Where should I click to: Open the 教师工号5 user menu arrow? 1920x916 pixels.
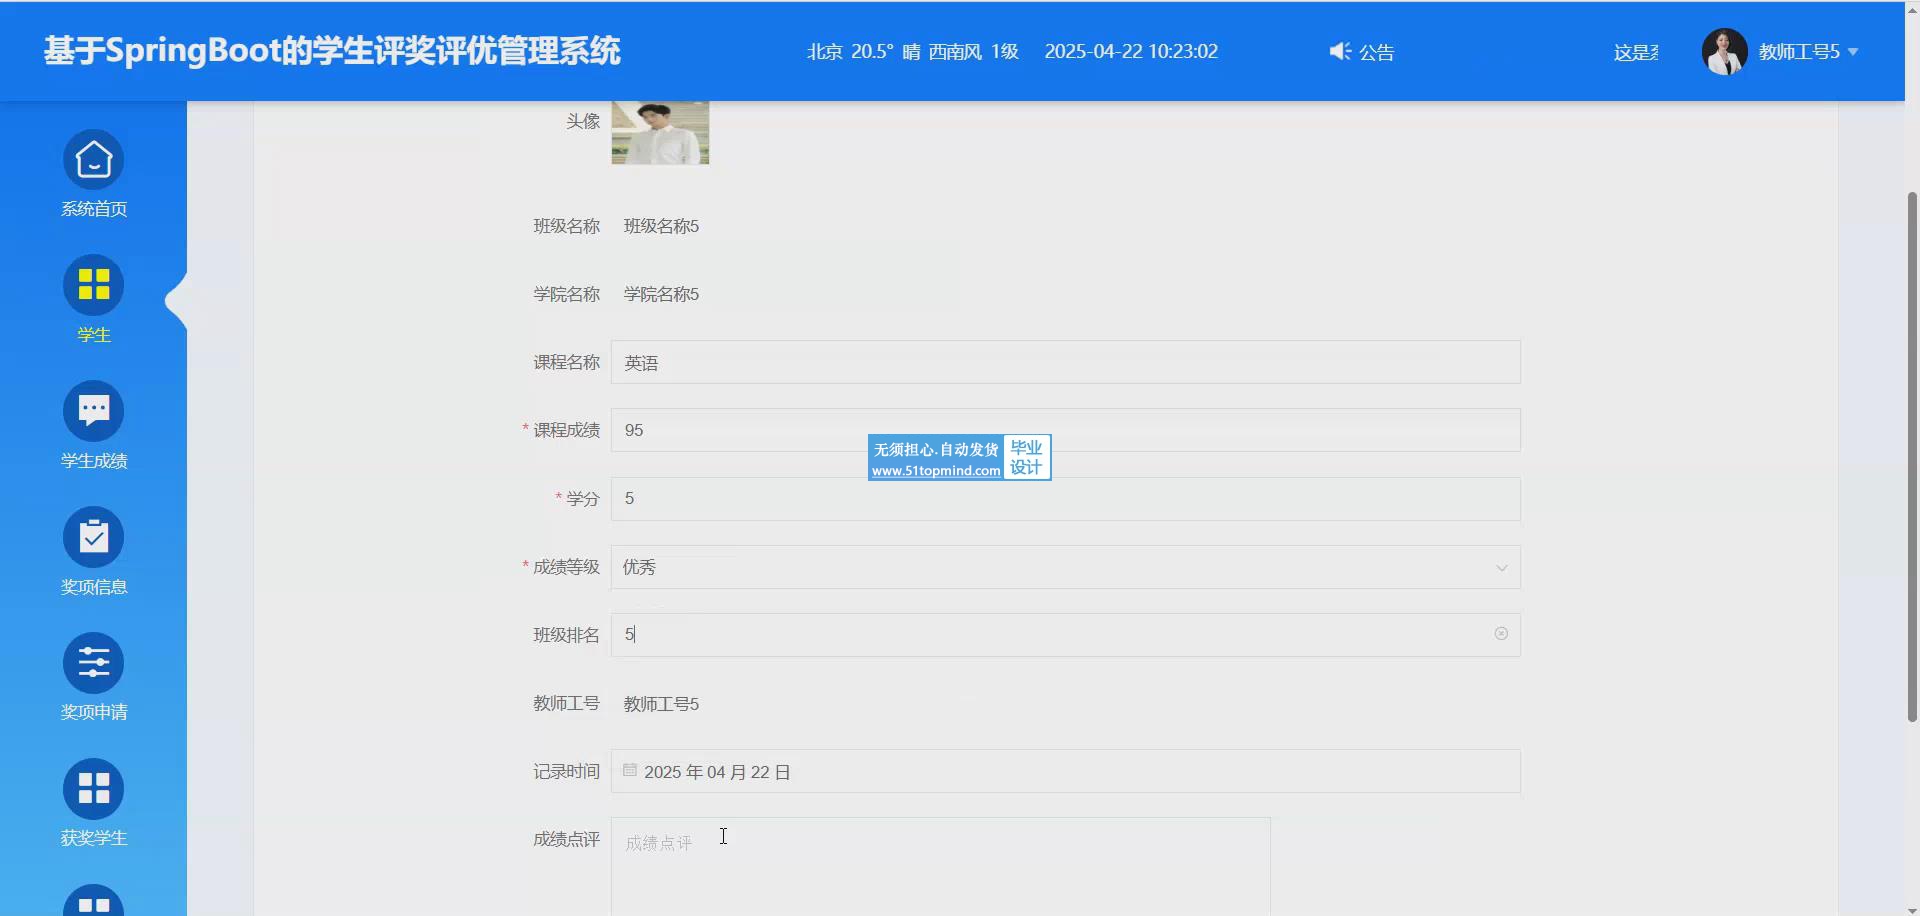pyautogui.click(x=1853, y=52)
